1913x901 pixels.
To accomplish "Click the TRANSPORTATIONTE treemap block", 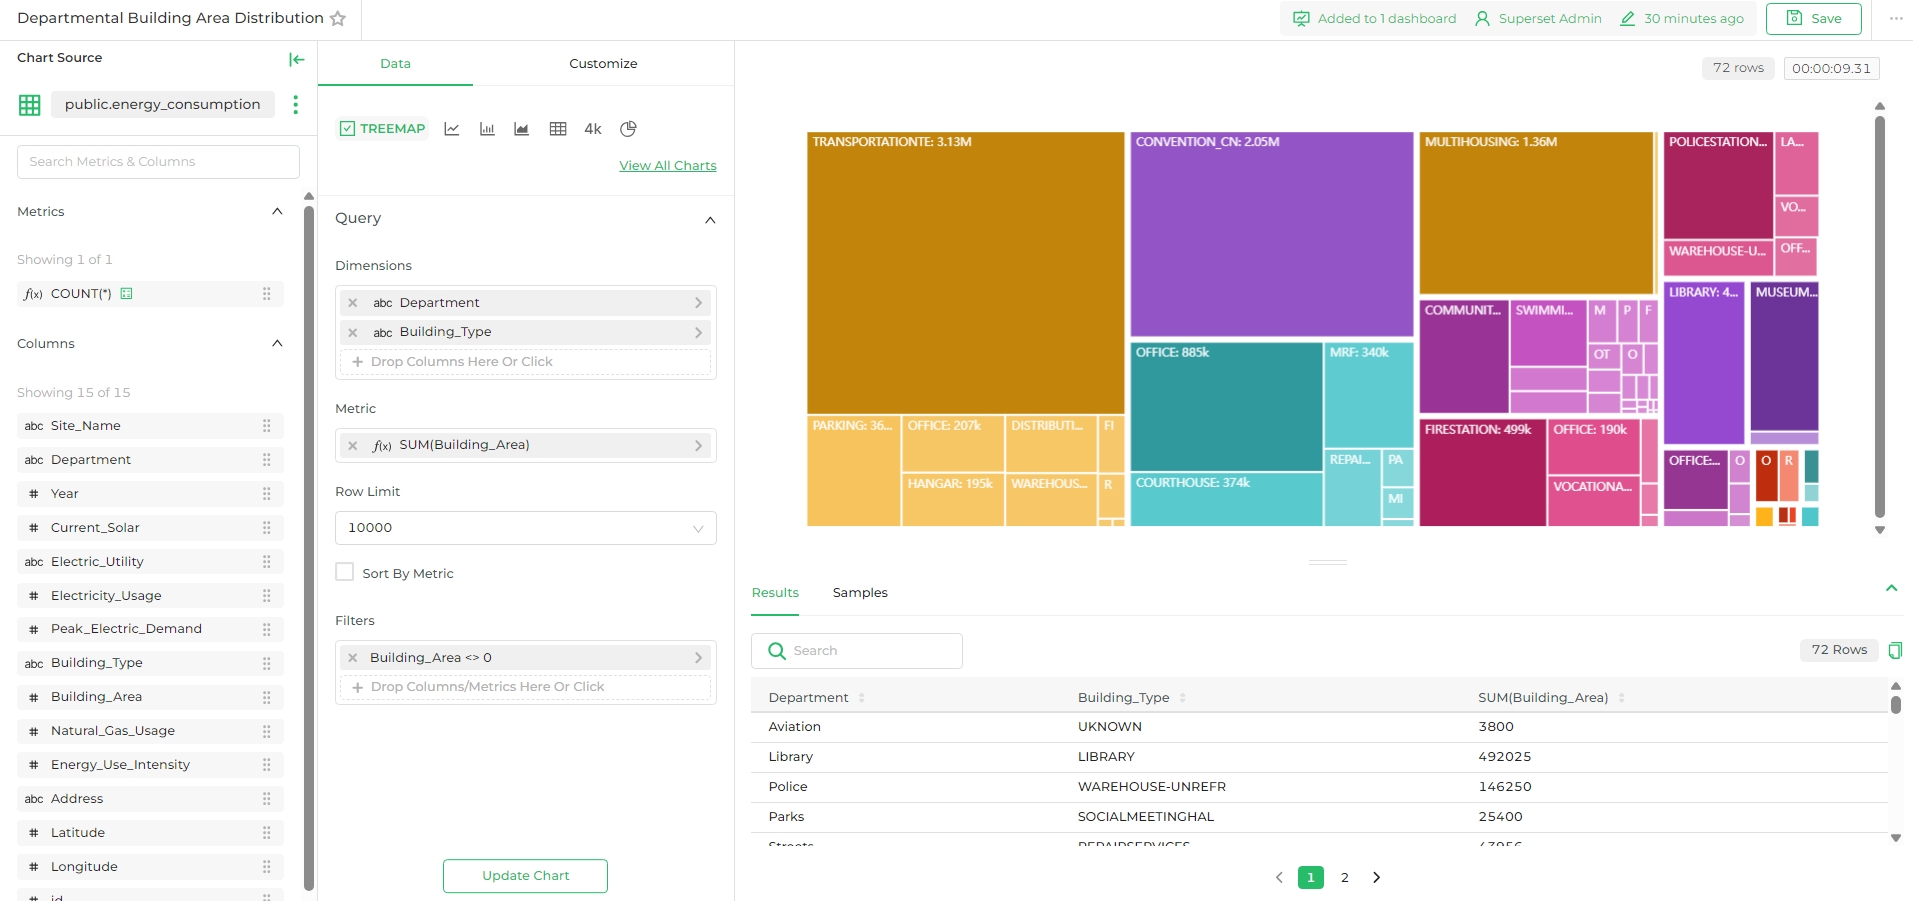I will pyautogui.click(x=965, y=273).
